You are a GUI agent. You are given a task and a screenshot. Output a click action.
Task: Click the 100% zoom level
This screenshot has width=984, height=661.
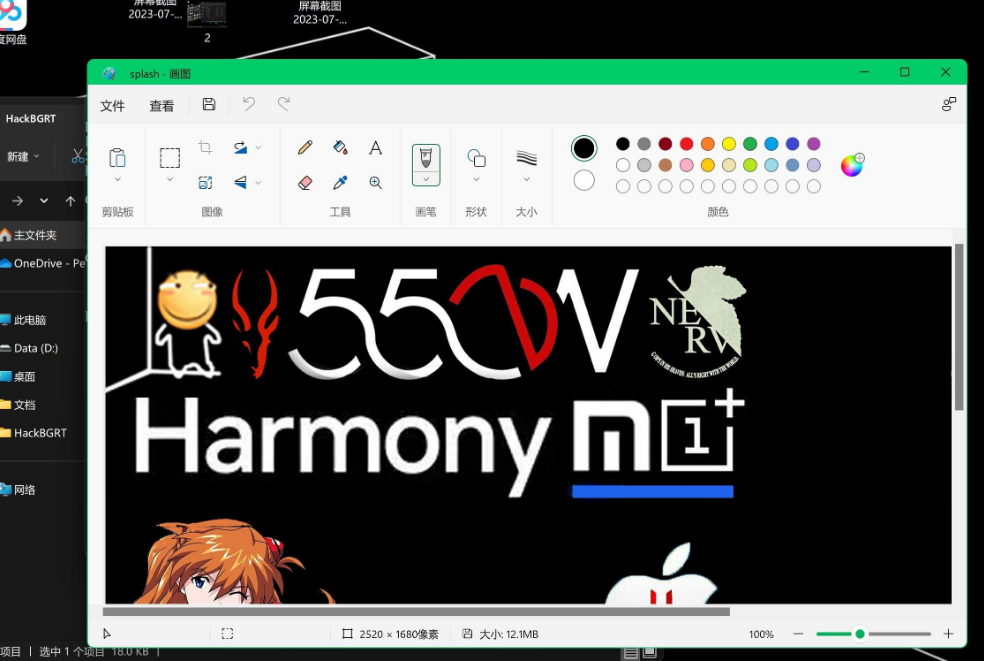pos(761,635)
